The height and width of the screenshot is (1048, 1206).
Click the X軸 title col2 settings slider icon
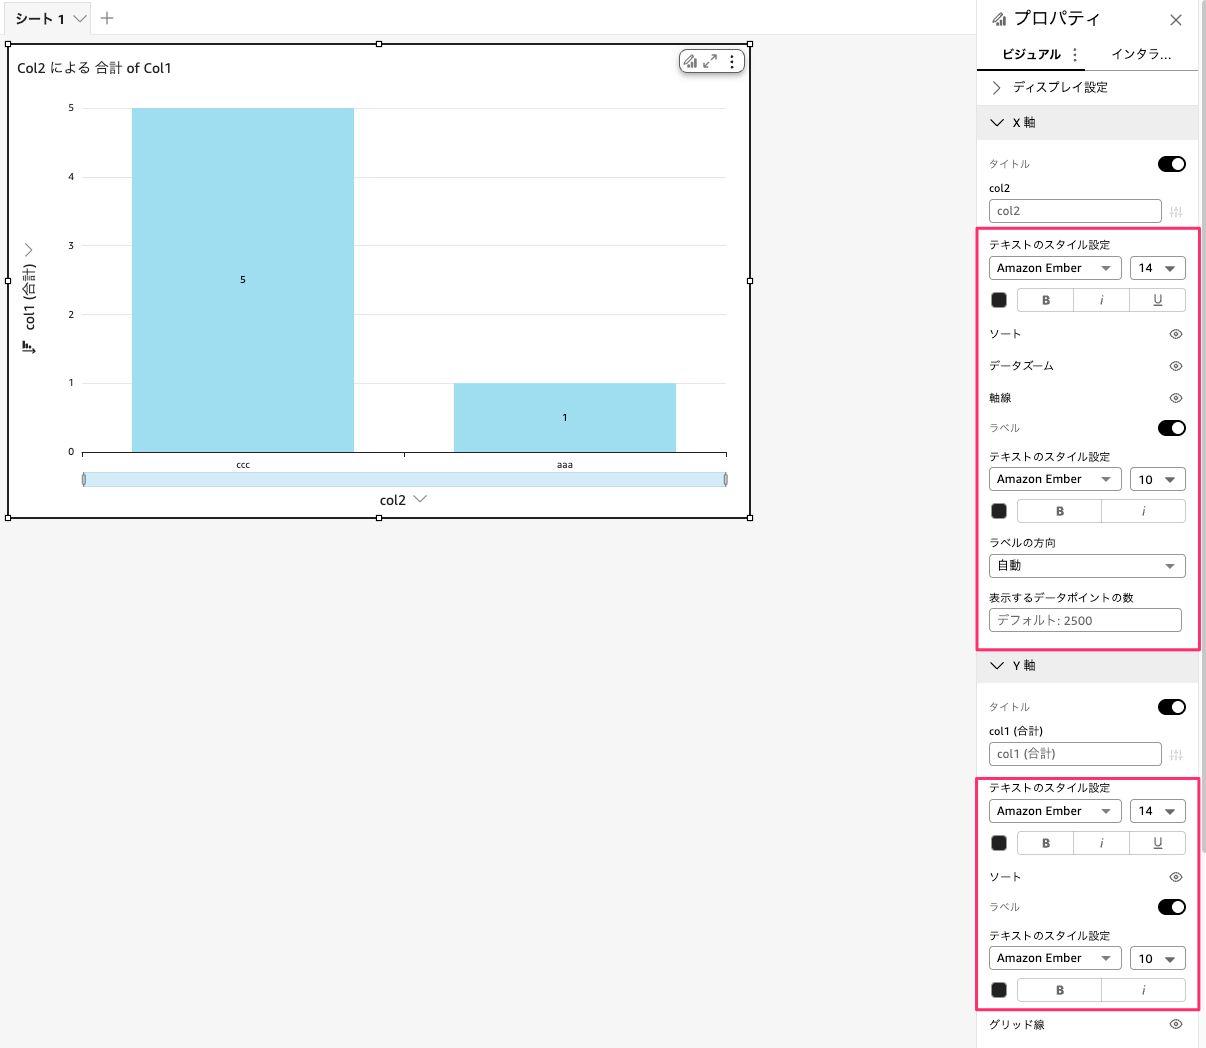[x=1176, y=212]
